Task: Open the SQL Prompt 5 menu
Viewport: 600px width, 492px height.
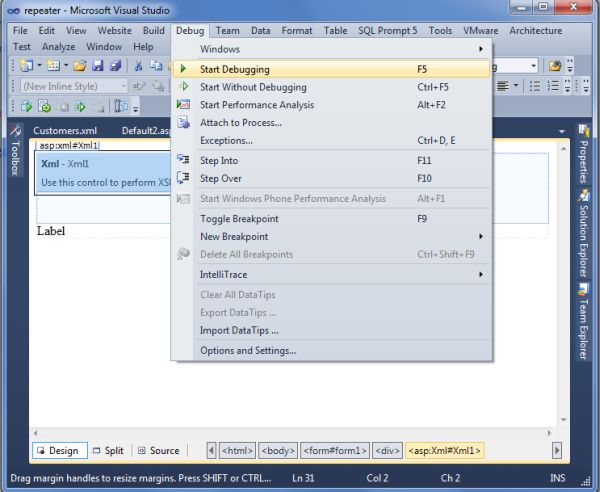Action: click(x=388, y=31)
